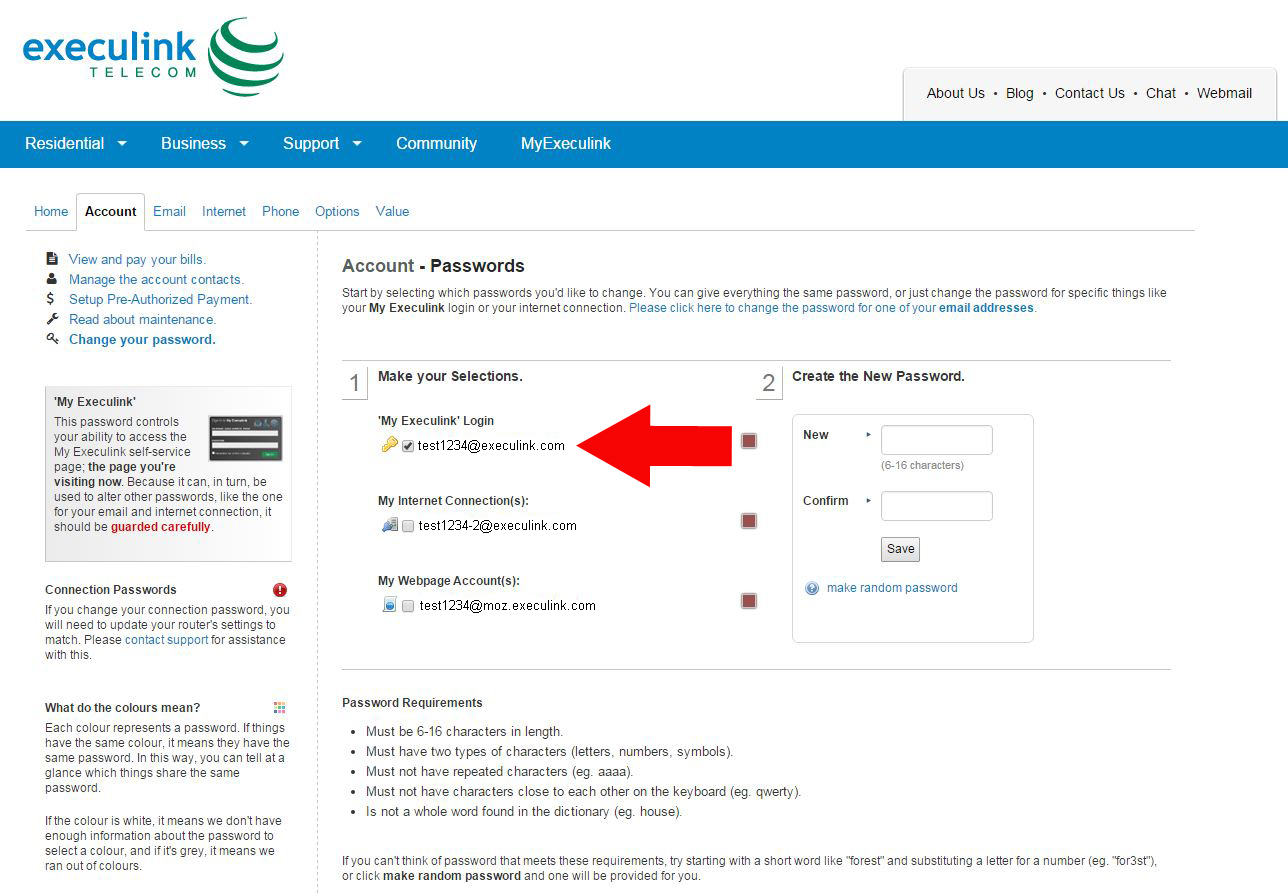Click the 'guarded carefully' red text
Image resolution: width=1288 pixels, height=896 pixels.
click(161, 527)
